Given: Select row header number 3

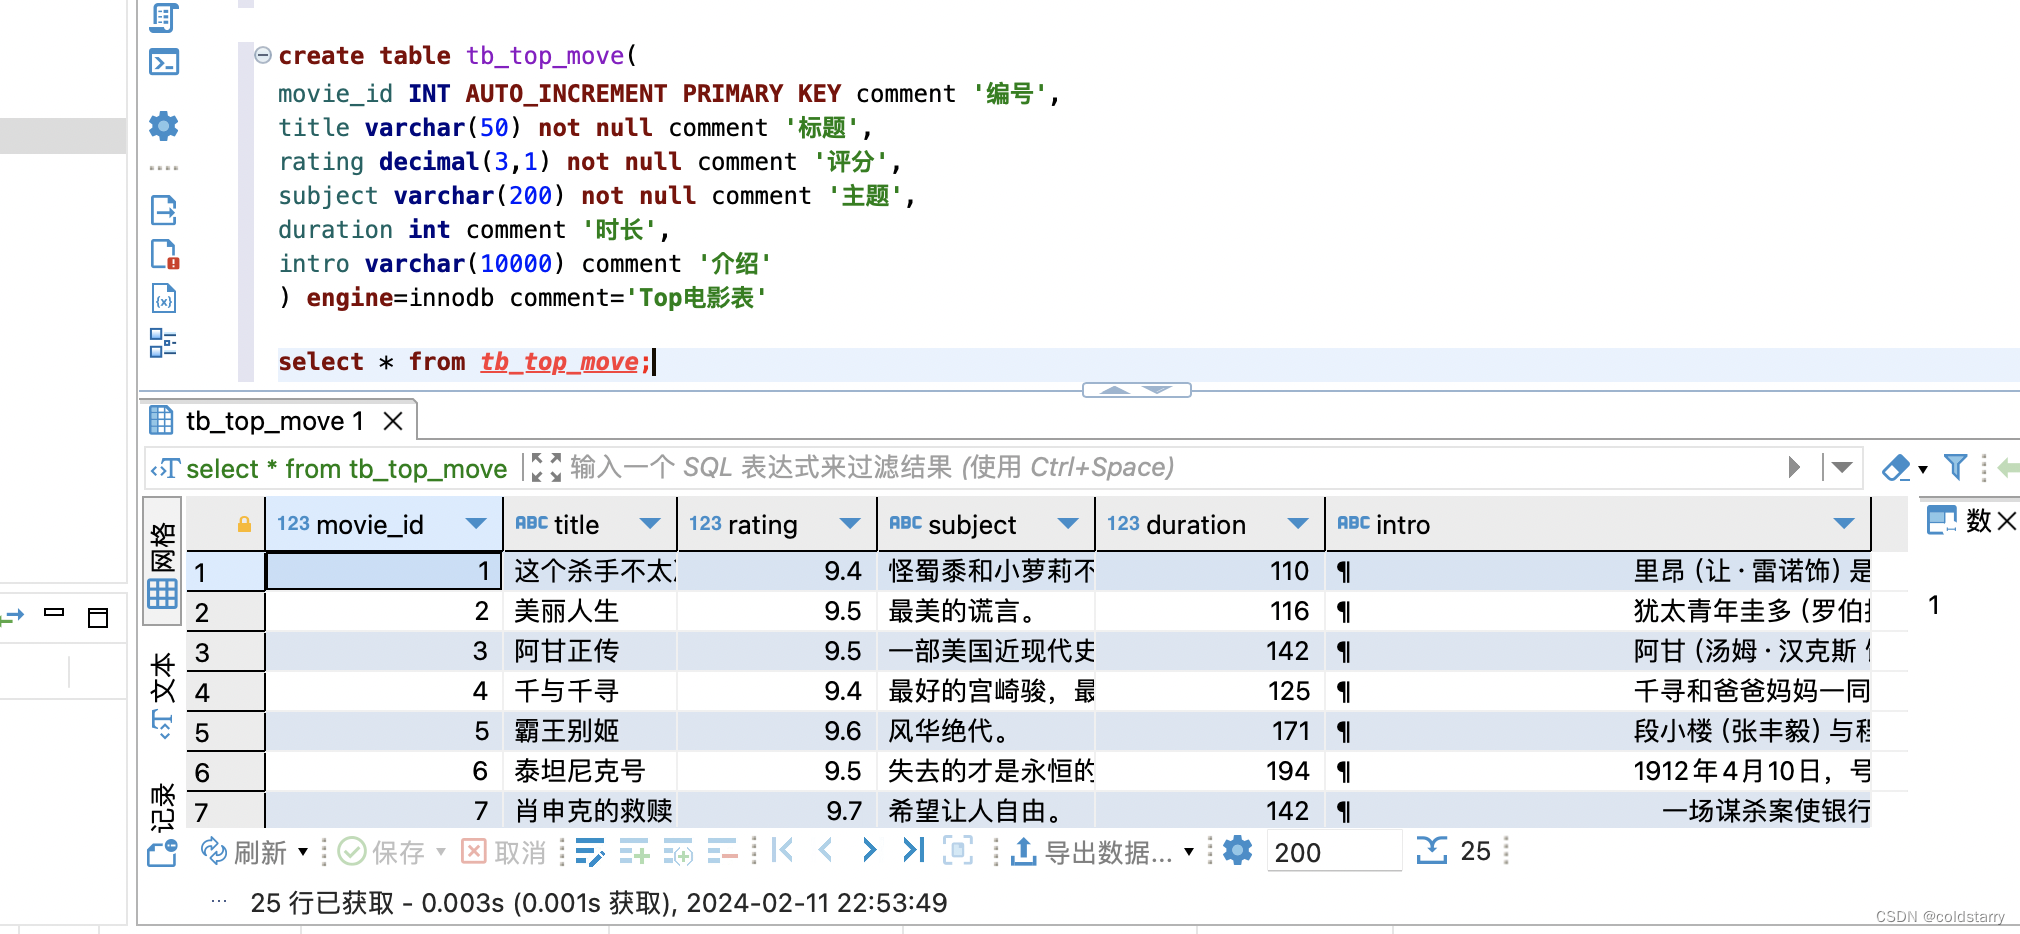Looking at the screenshot, I should pos(226,652).
